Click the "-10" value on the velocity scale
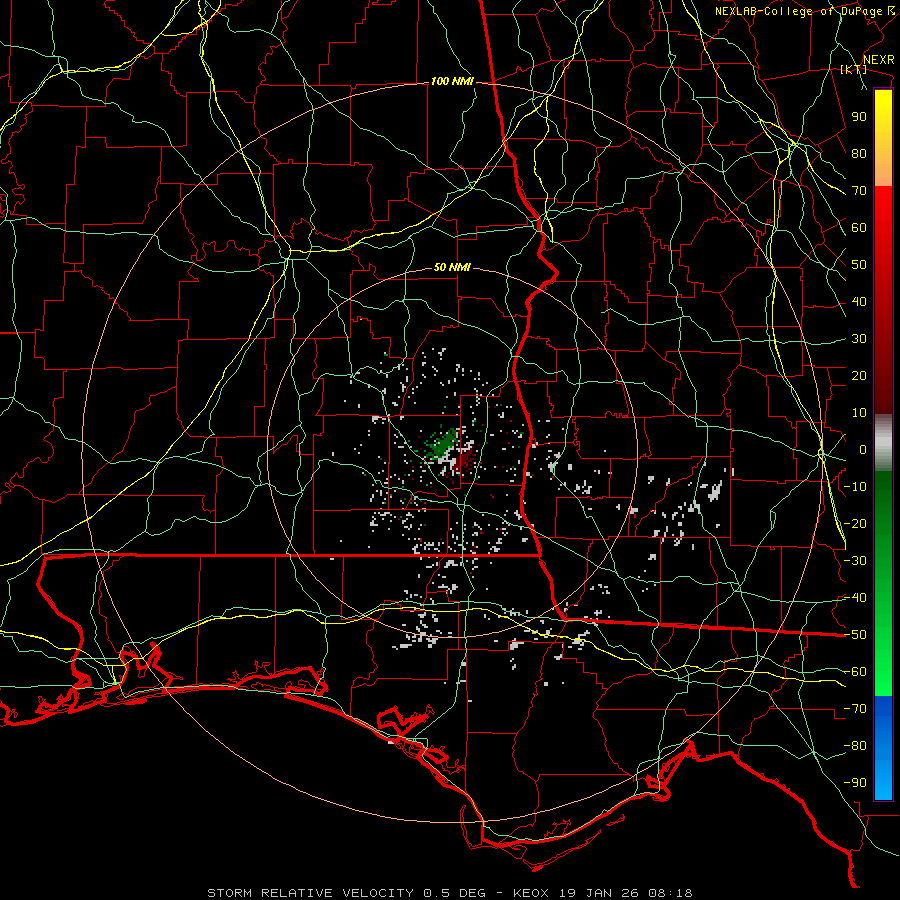Viewport: 900px width, 900px height. (x=856, y=487)
